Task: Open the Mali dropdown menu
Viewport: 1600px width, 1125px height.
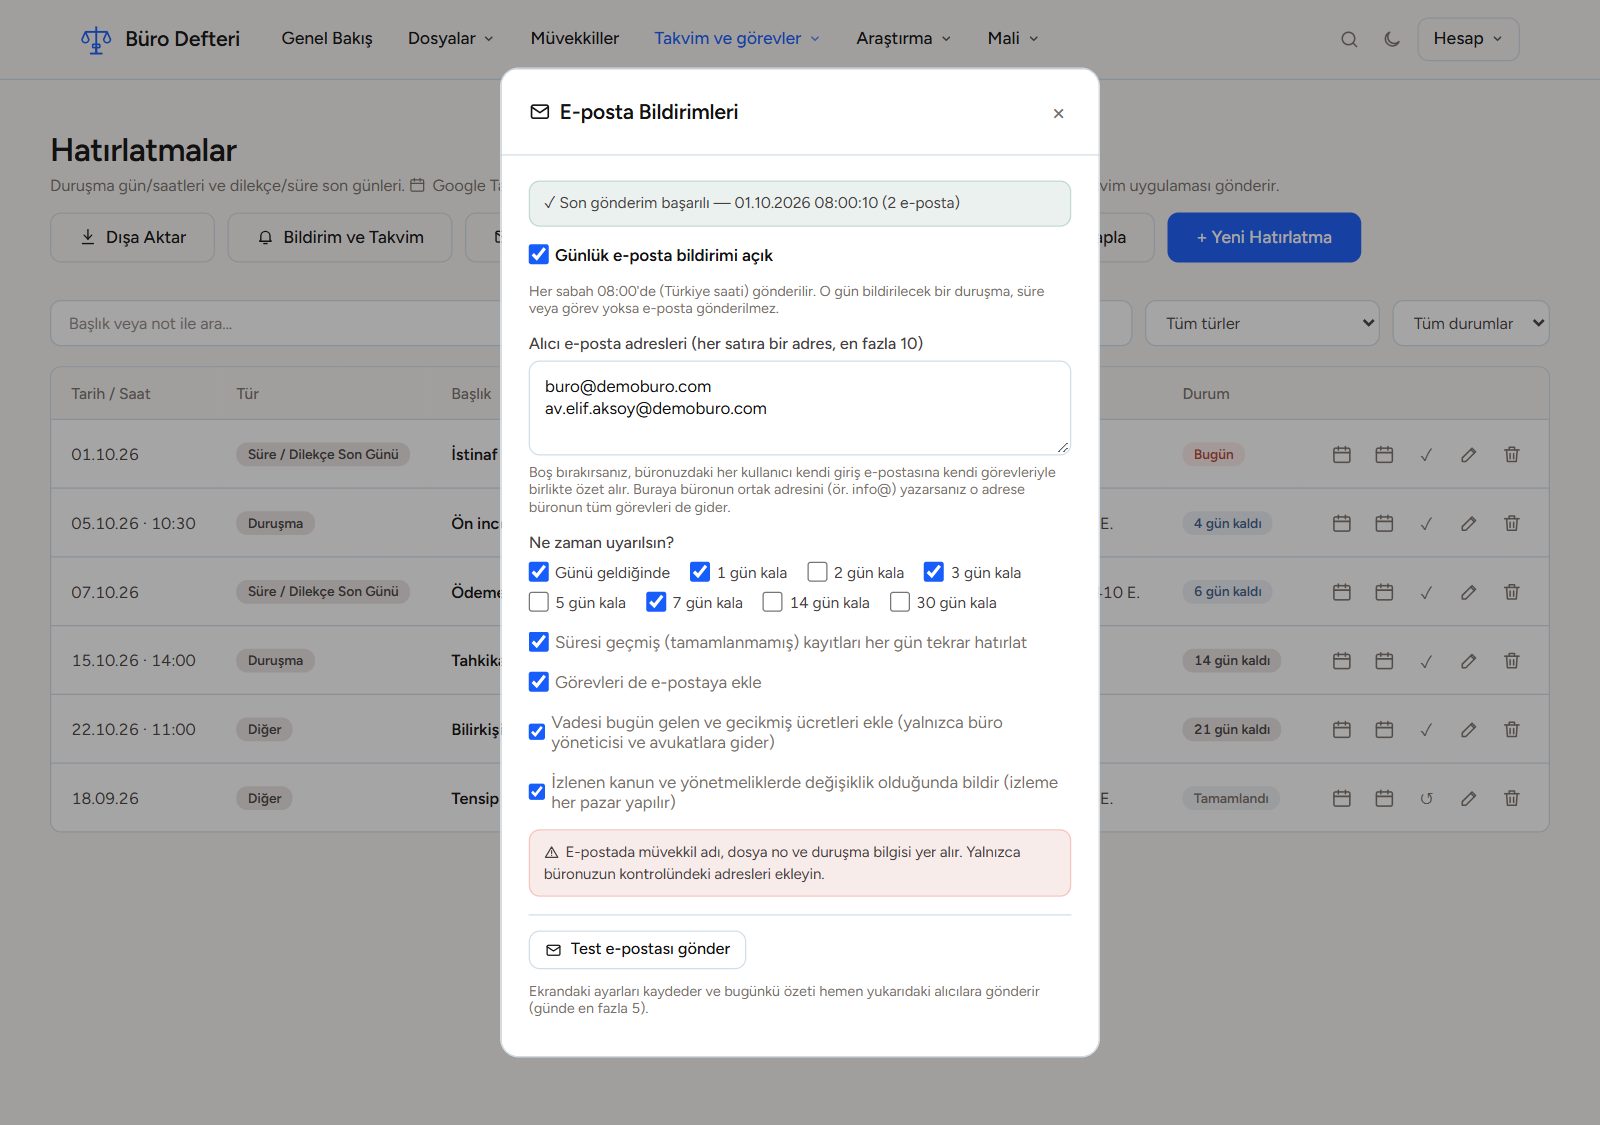Action: [1013, 39]
